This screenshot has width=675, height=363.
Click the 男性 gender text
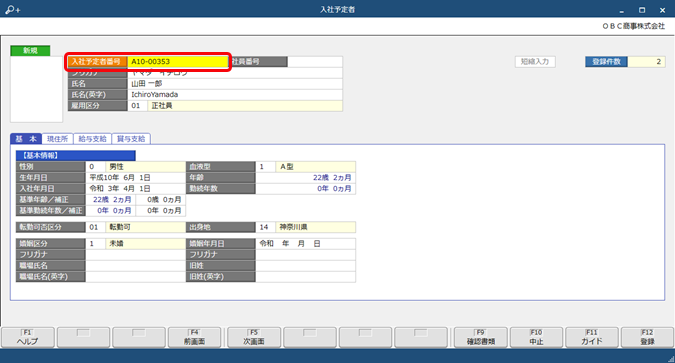point(116,167)
